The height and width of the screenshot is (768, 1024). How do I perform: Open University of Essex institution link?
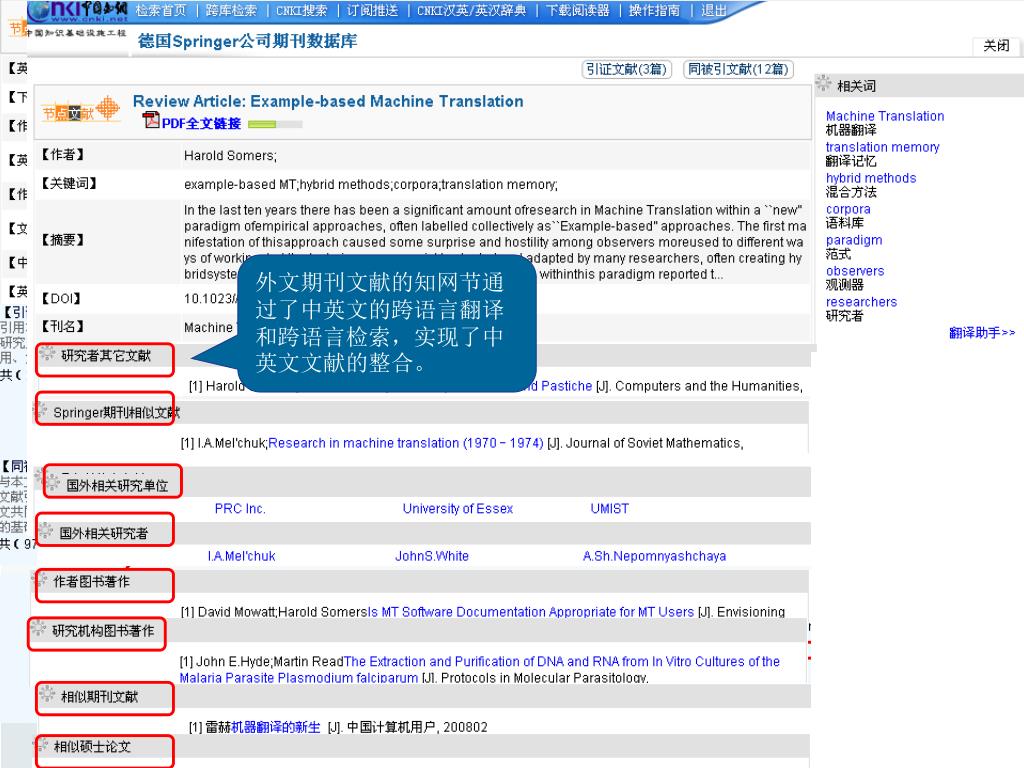pyautogui.click(x=457, y=508)
